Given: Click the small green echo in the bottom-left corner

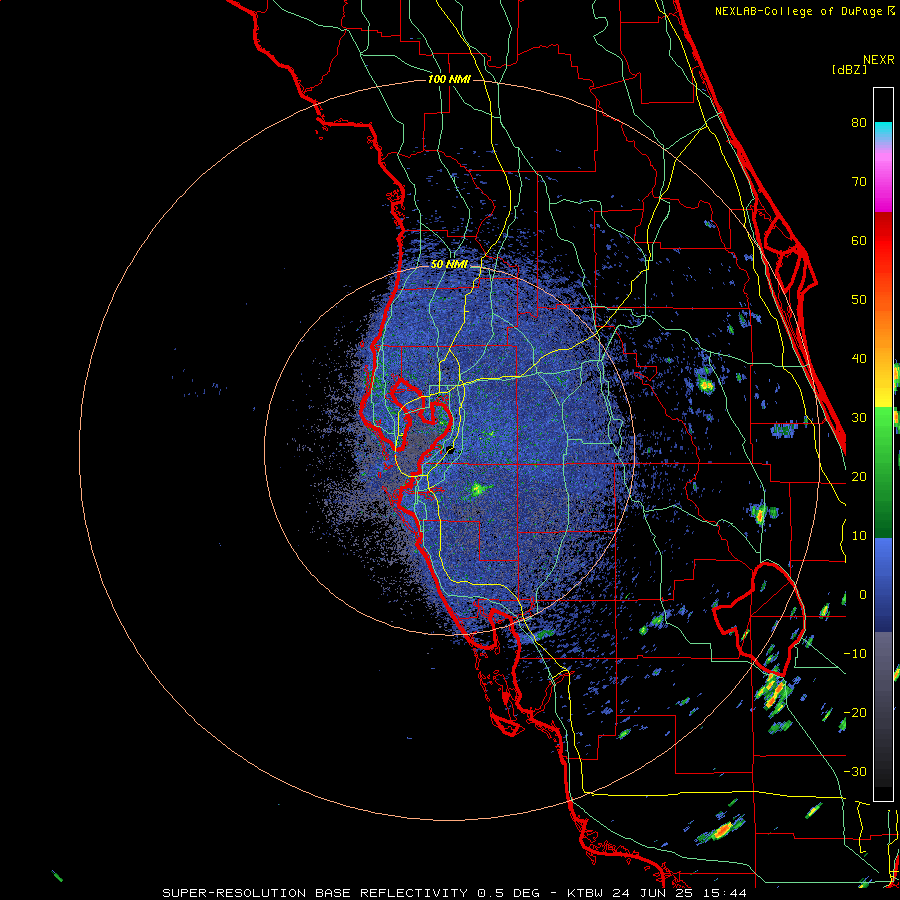Looking at the screenshot, I should [x=57, y=876].
